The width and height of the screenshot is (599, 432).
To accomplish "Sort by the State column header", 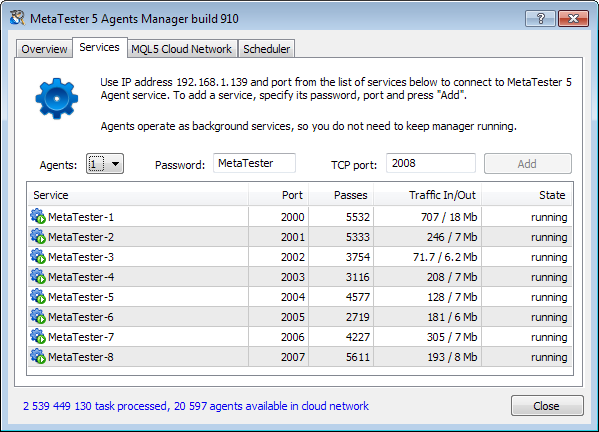I will click(527, 195).
